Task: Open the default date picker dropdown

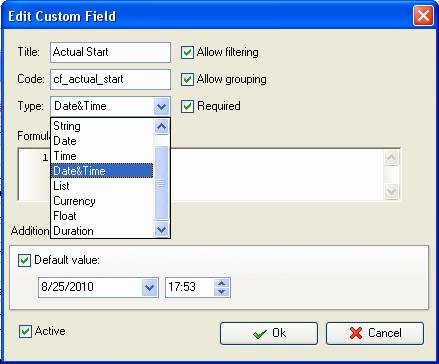Action: pyautogui.click(x=149, y=287)
